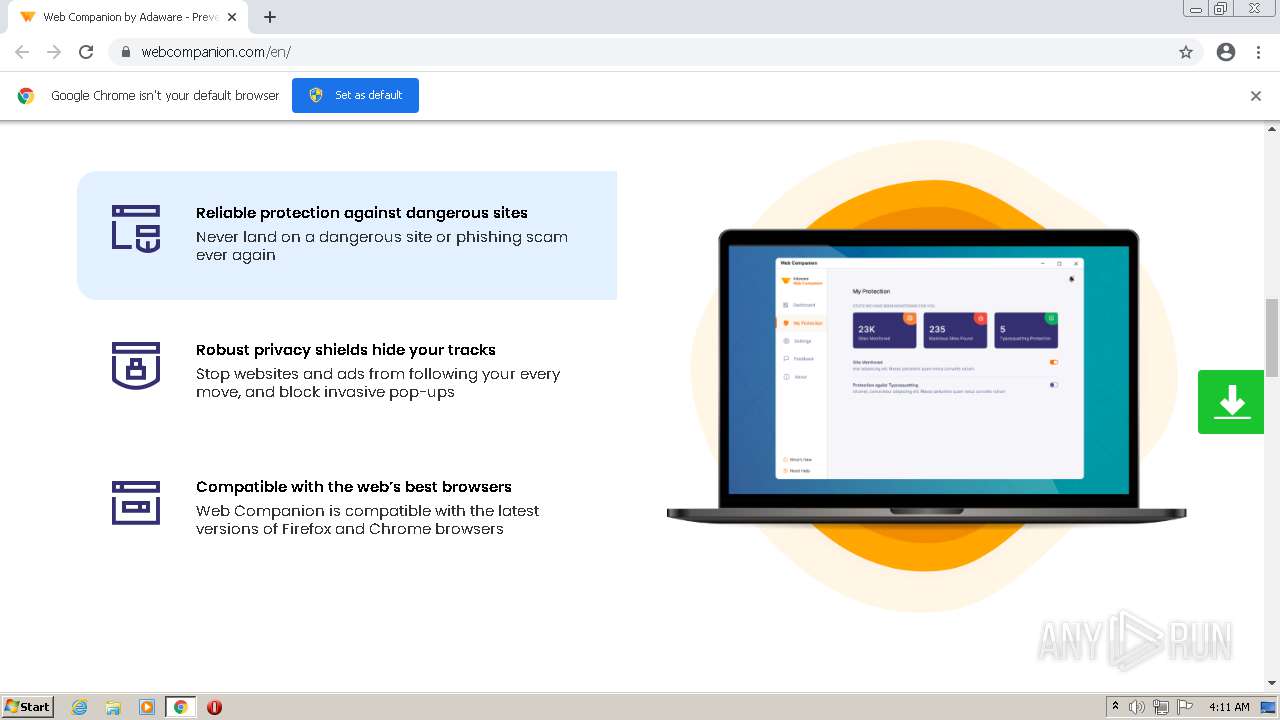Open the Windows Start menu
This screenshot has height=720, width=1280.
(x=28, y=707)
